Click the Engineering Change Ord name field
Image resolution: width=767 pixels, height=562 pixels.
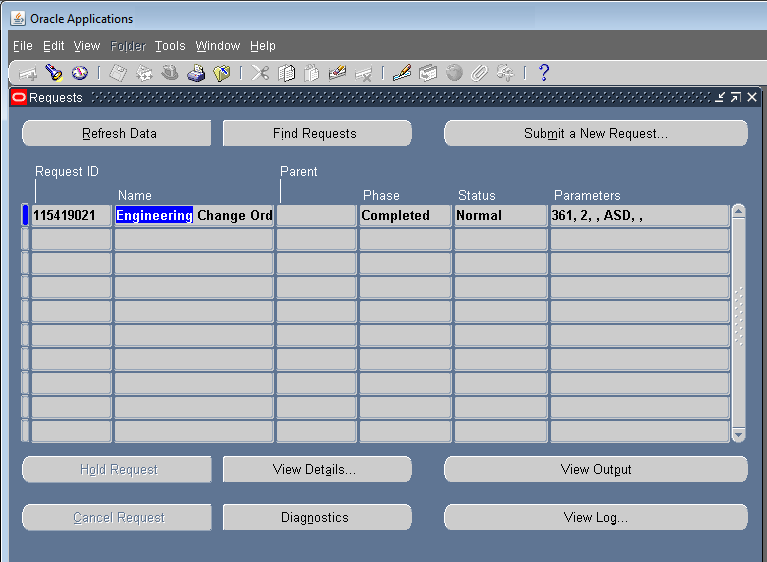pyautogui.click(x=194, y=215)
